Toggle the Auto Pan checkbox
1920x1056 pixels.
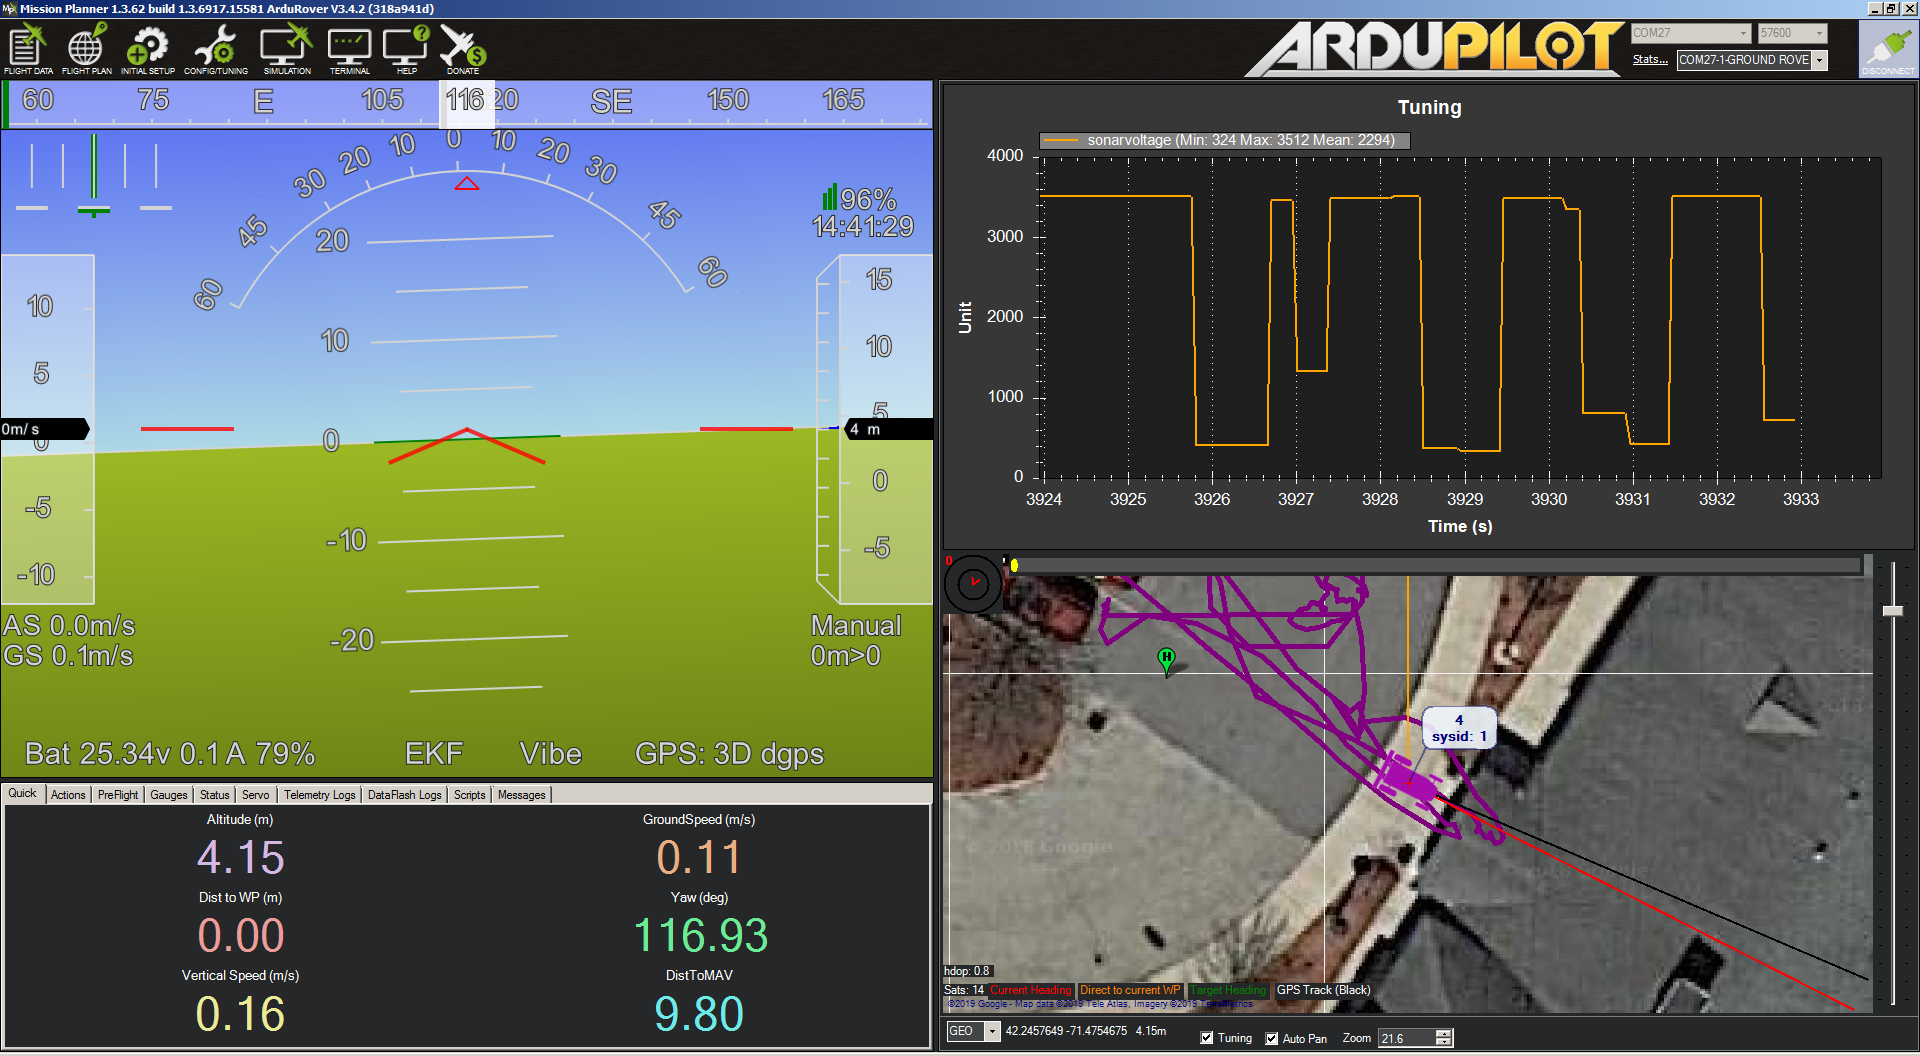(x=1272, y=1038)
